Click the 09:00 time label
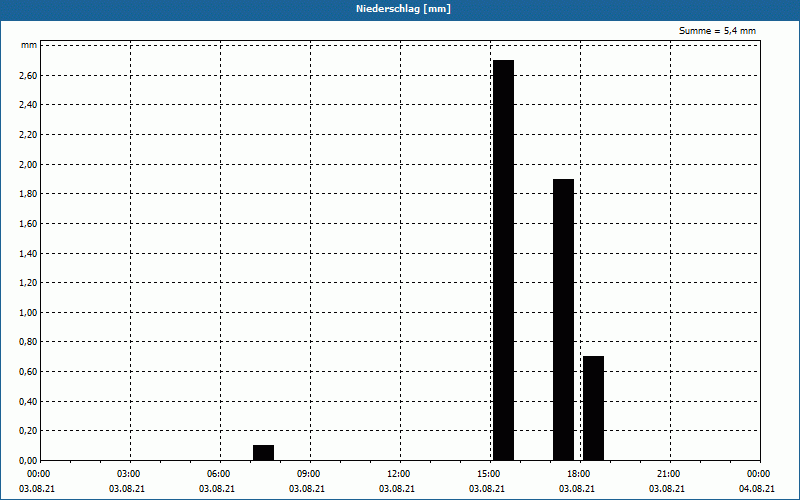 [x=309, y=474]
